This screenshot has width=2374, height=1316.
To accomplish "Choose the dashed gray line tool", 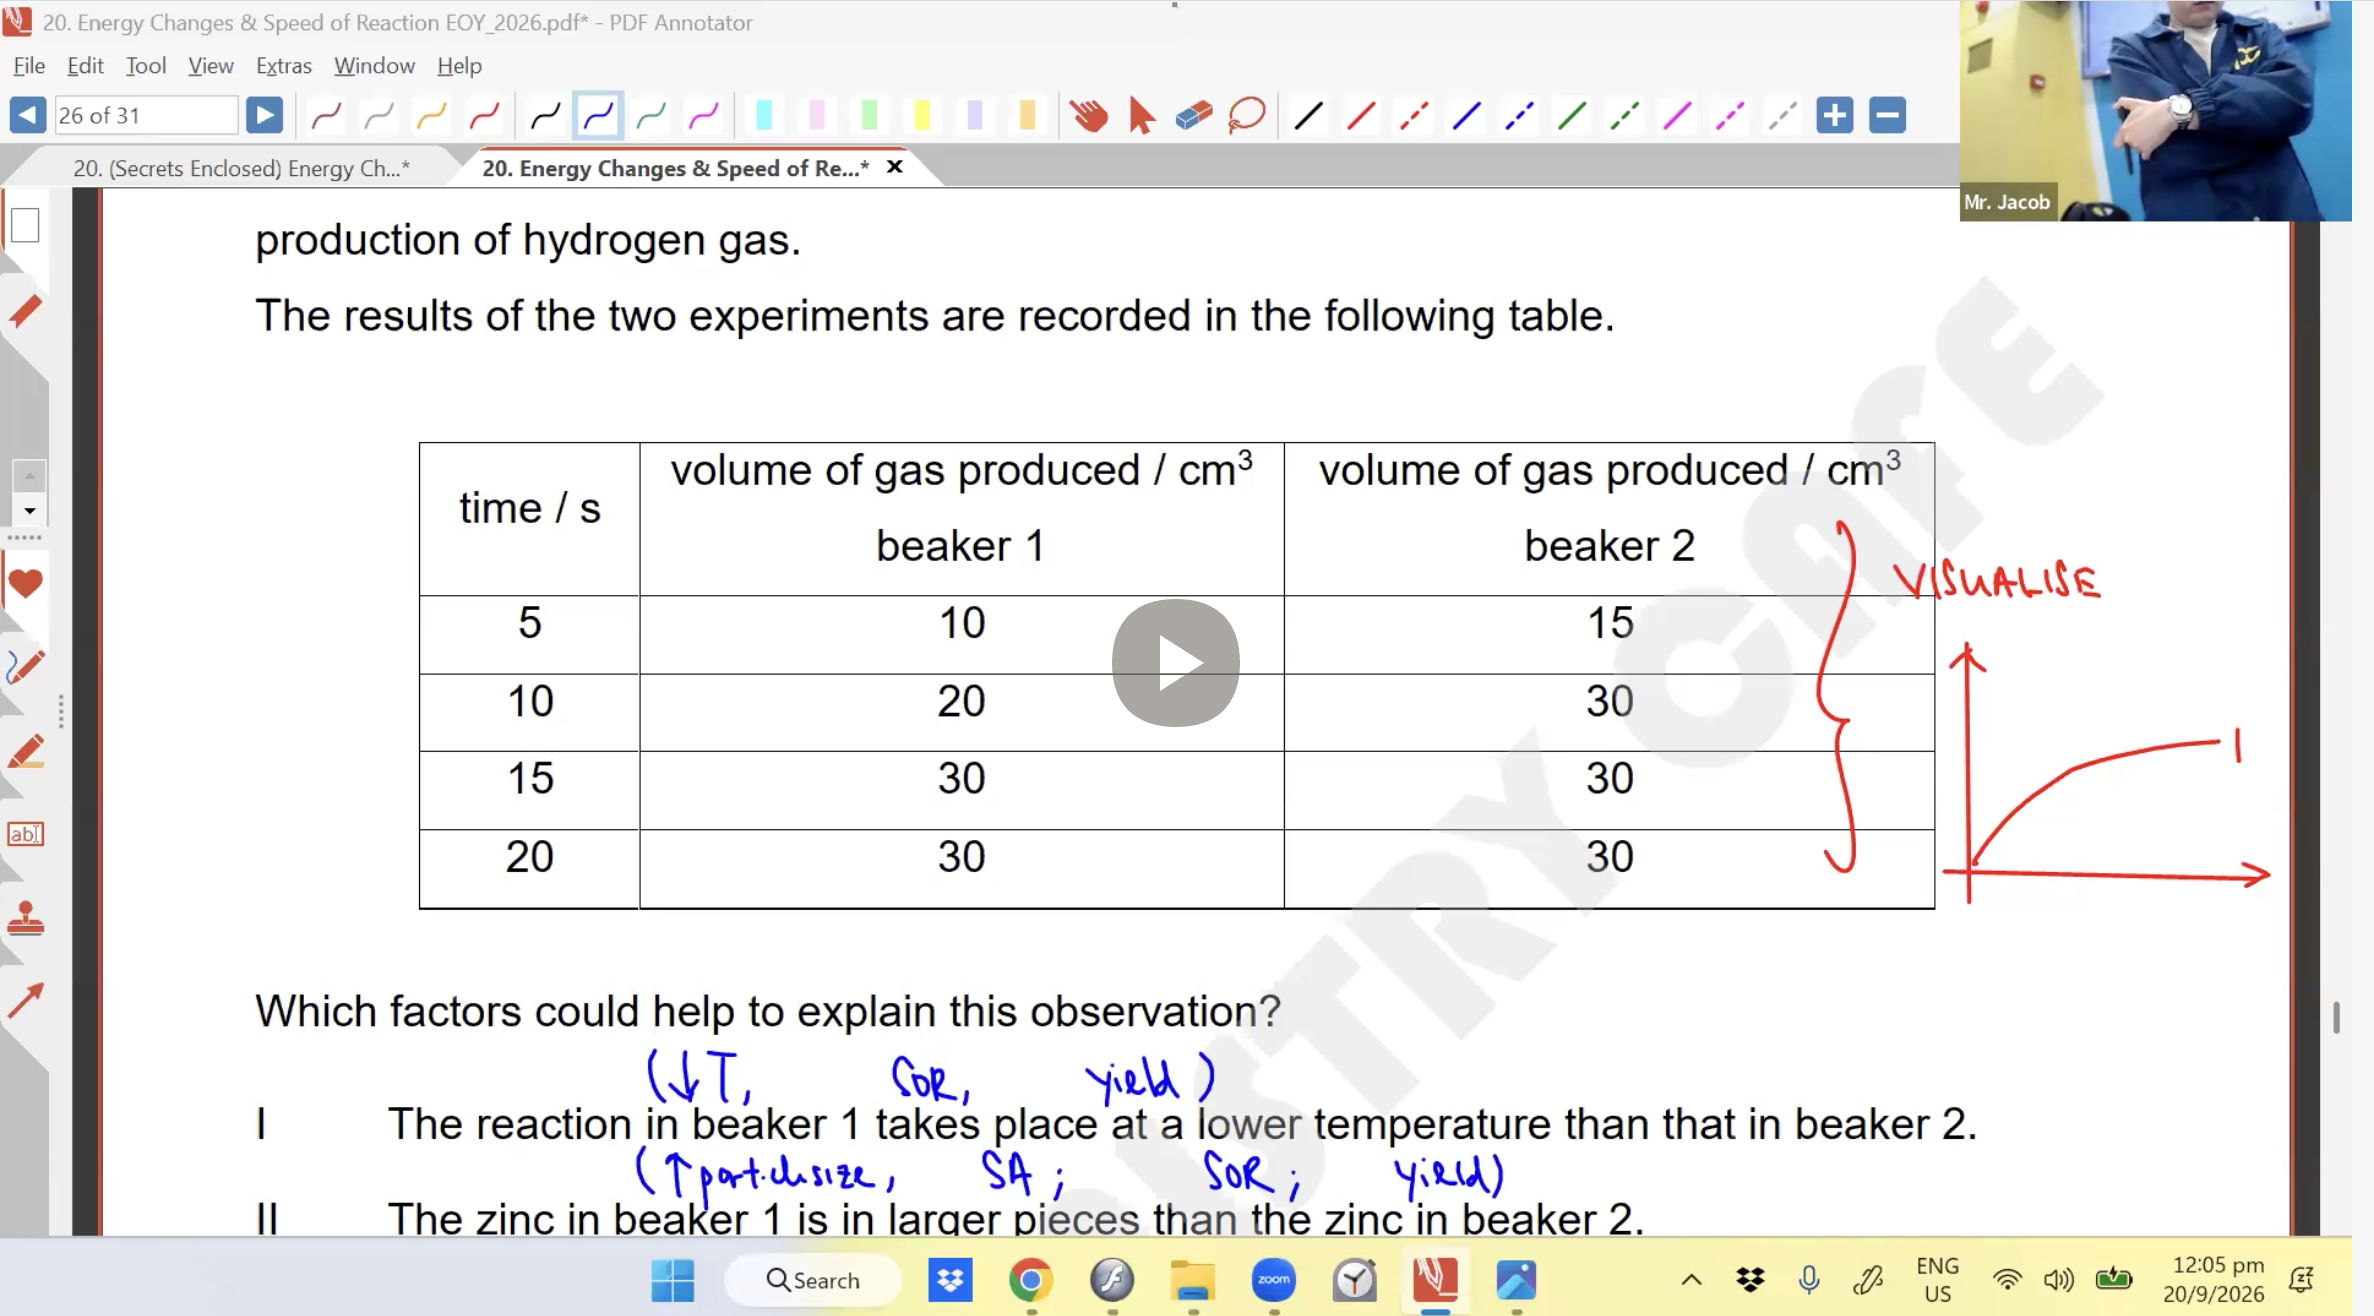I will pos(1783,116).
